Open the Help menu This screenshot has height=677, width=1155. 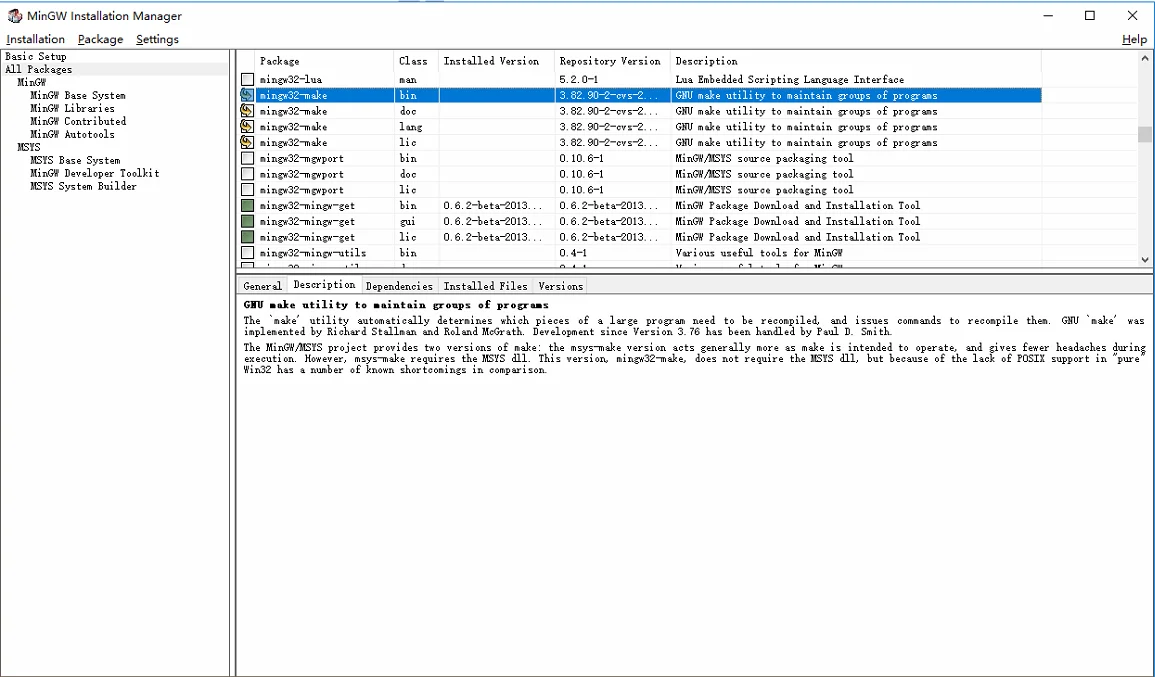pos(1134,39)
